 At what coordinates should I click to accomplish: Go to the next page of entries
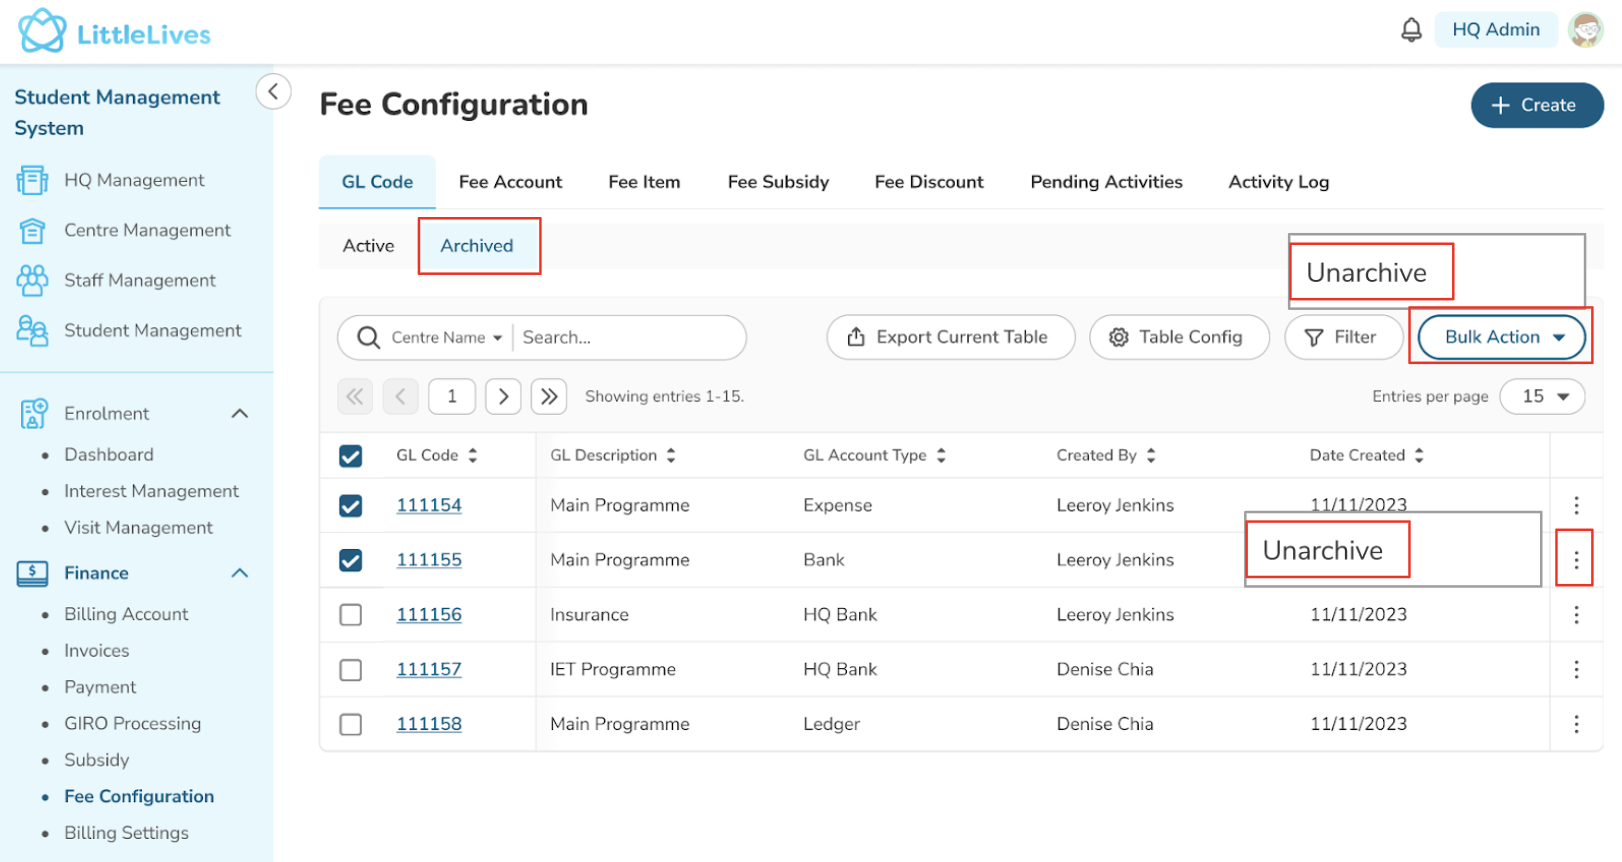tap(503, 397)
